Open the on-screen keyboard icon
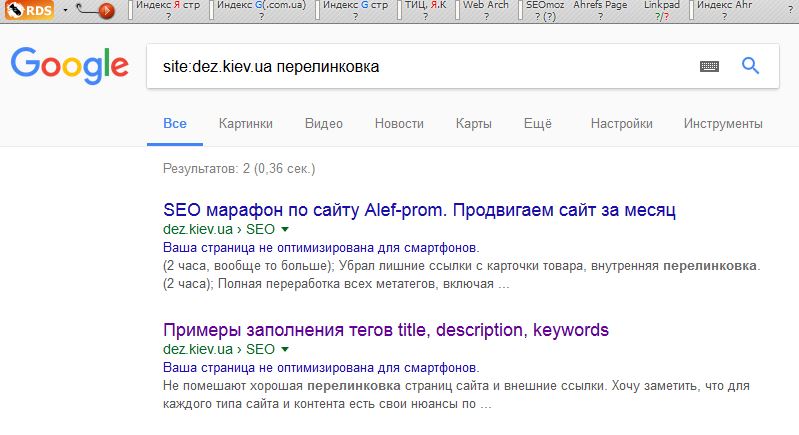The image size is (799, 435). click(709, 66)
